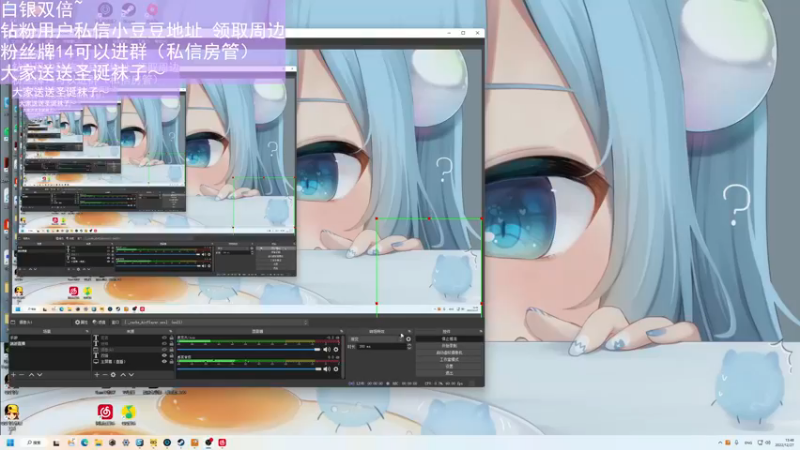
Task: Lock the fourth text source
Action: coord(171,356)
